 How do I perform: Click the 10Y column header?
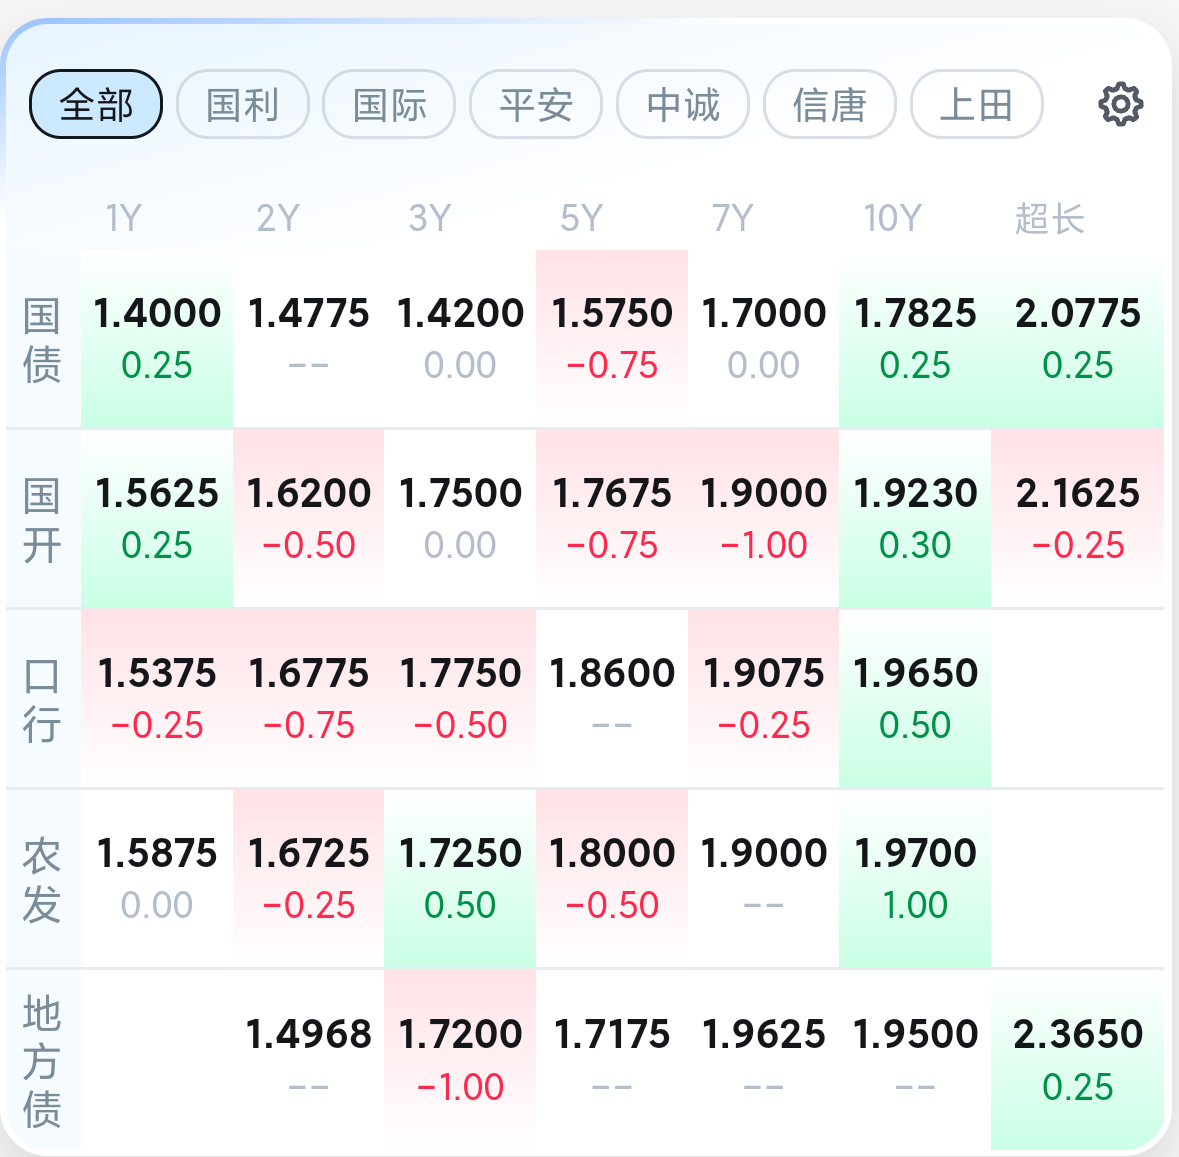tap(892, 218)
